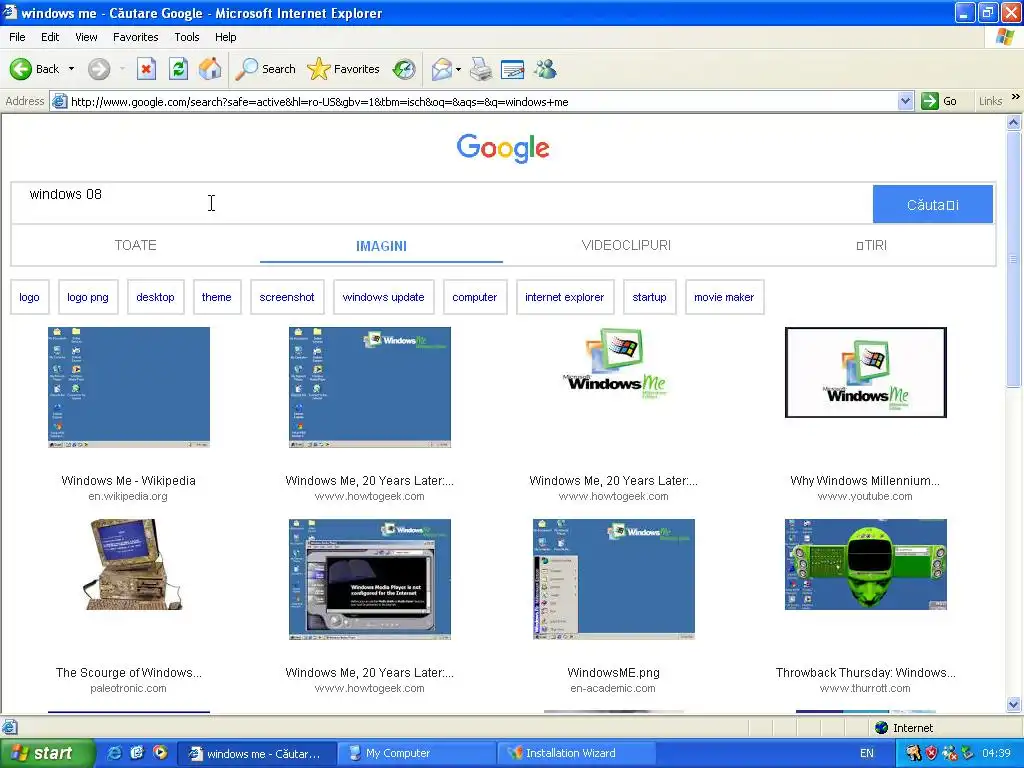Select the windows update suggestion chip
1024x768 pixels.
point(383,297)
